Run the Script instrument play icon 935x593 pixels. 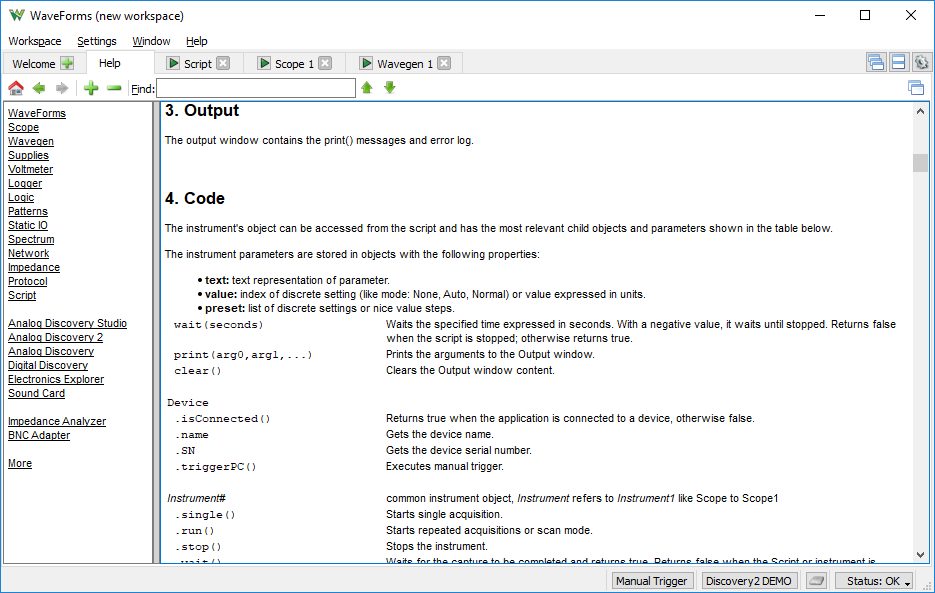coord(173,63)
